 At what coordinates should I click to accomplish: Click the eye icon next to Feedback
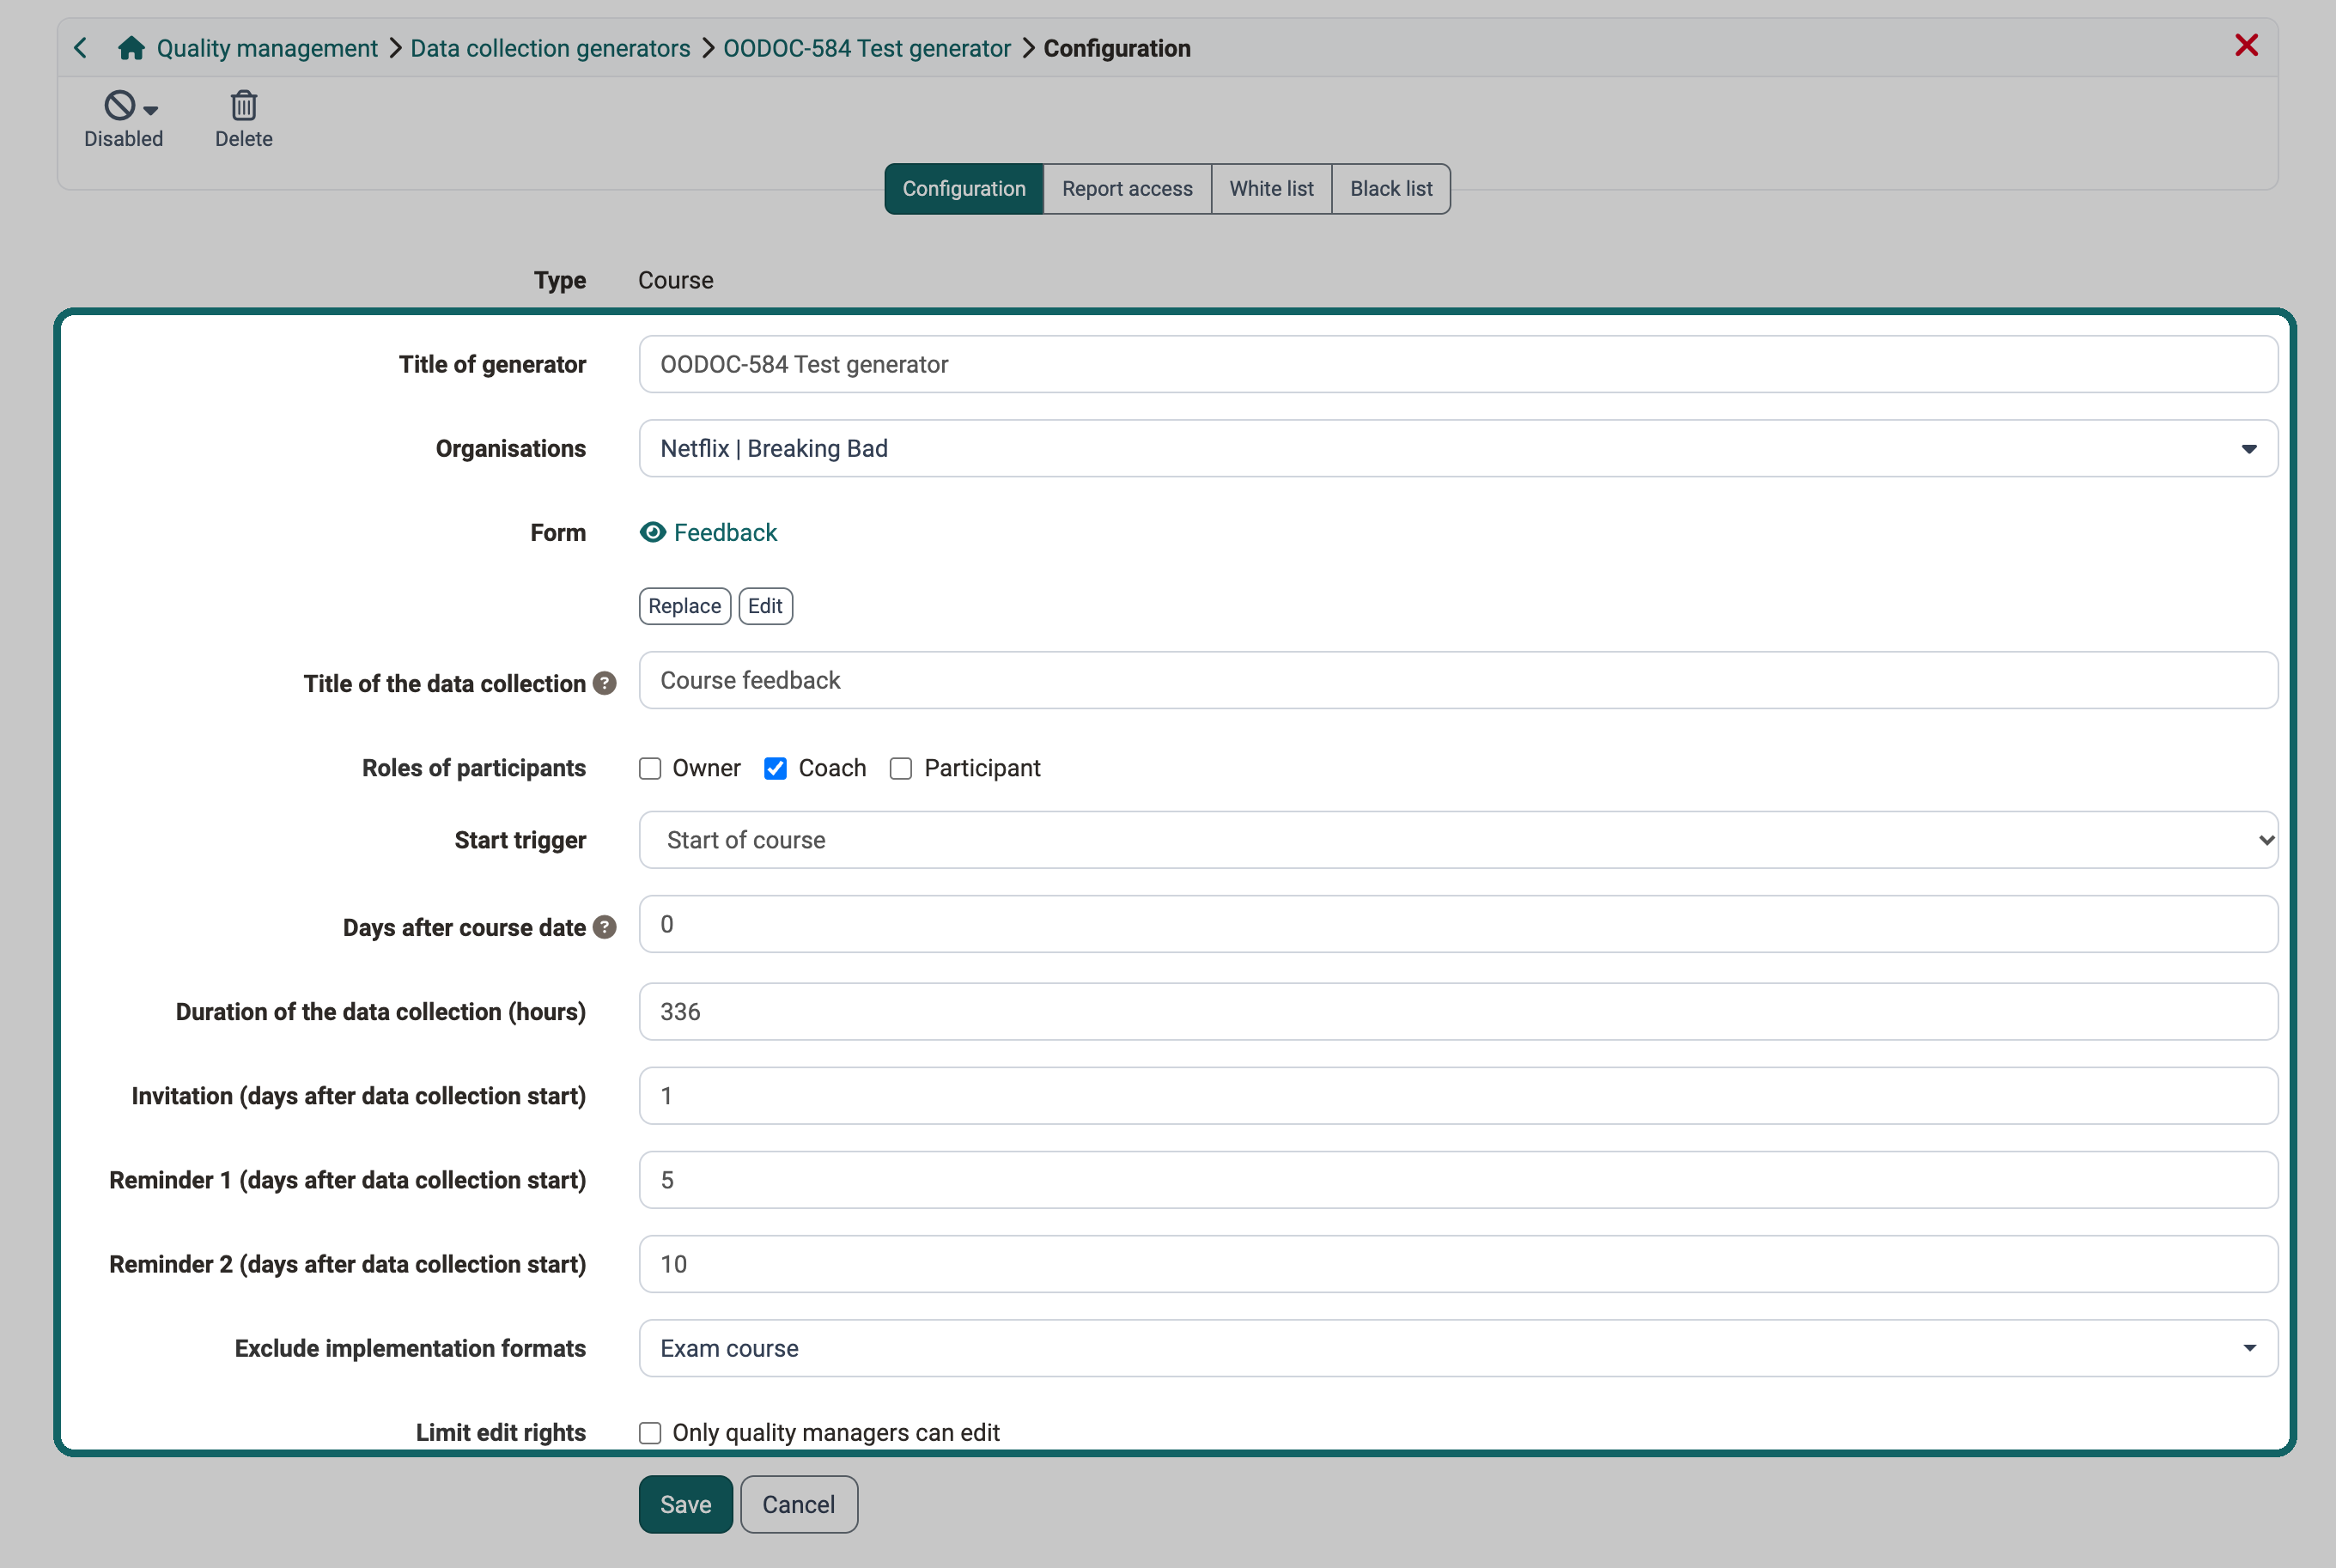652,532
